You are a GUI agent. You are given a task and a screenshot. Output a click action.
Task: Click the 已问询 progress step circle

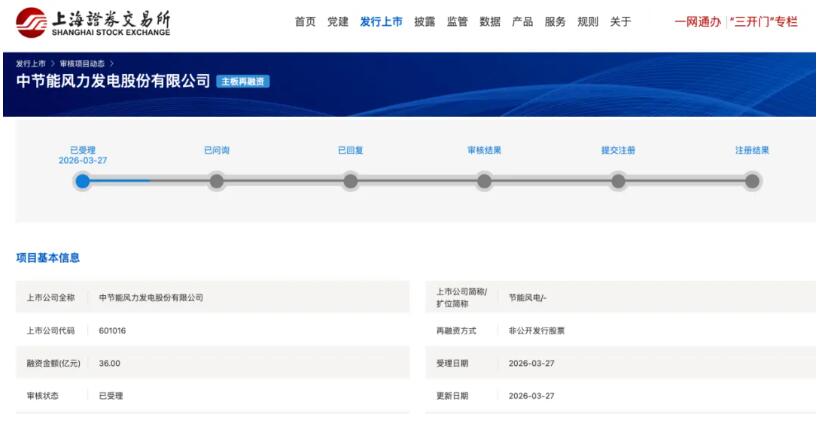217,181
